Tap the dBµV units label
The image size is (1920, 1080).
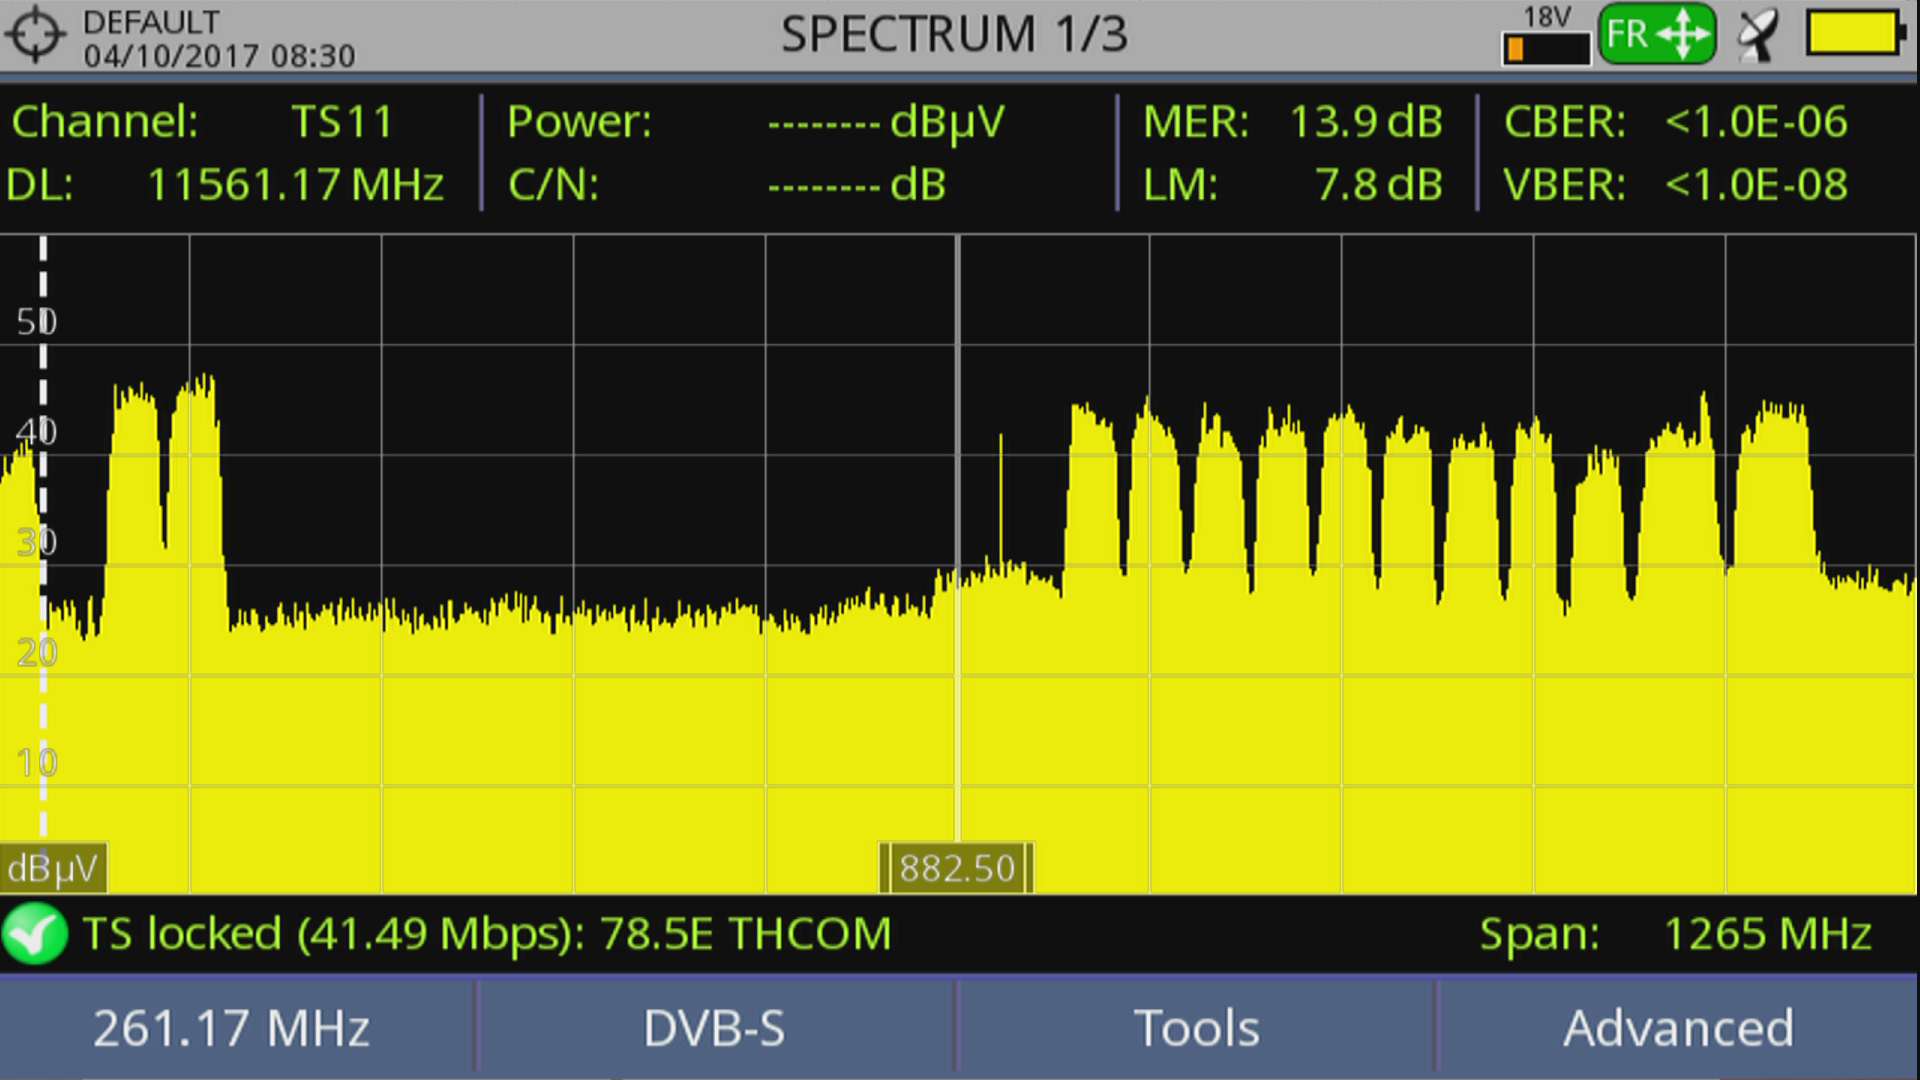(x=52, y=868)
